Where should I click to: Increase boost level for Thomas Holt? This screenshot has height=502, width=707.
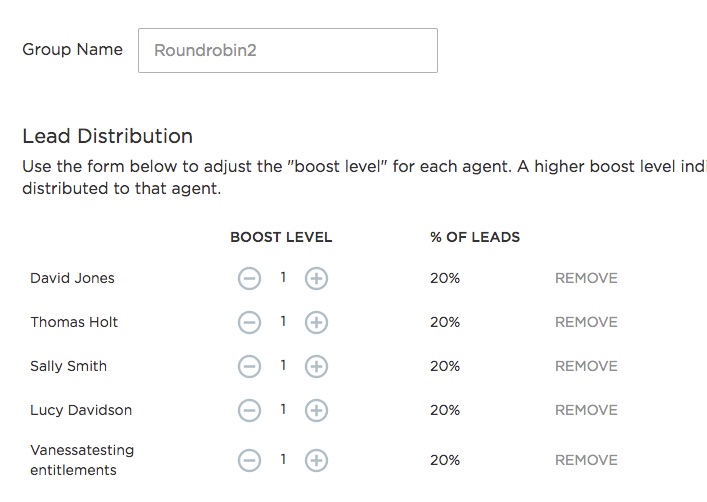pos(316,322)
